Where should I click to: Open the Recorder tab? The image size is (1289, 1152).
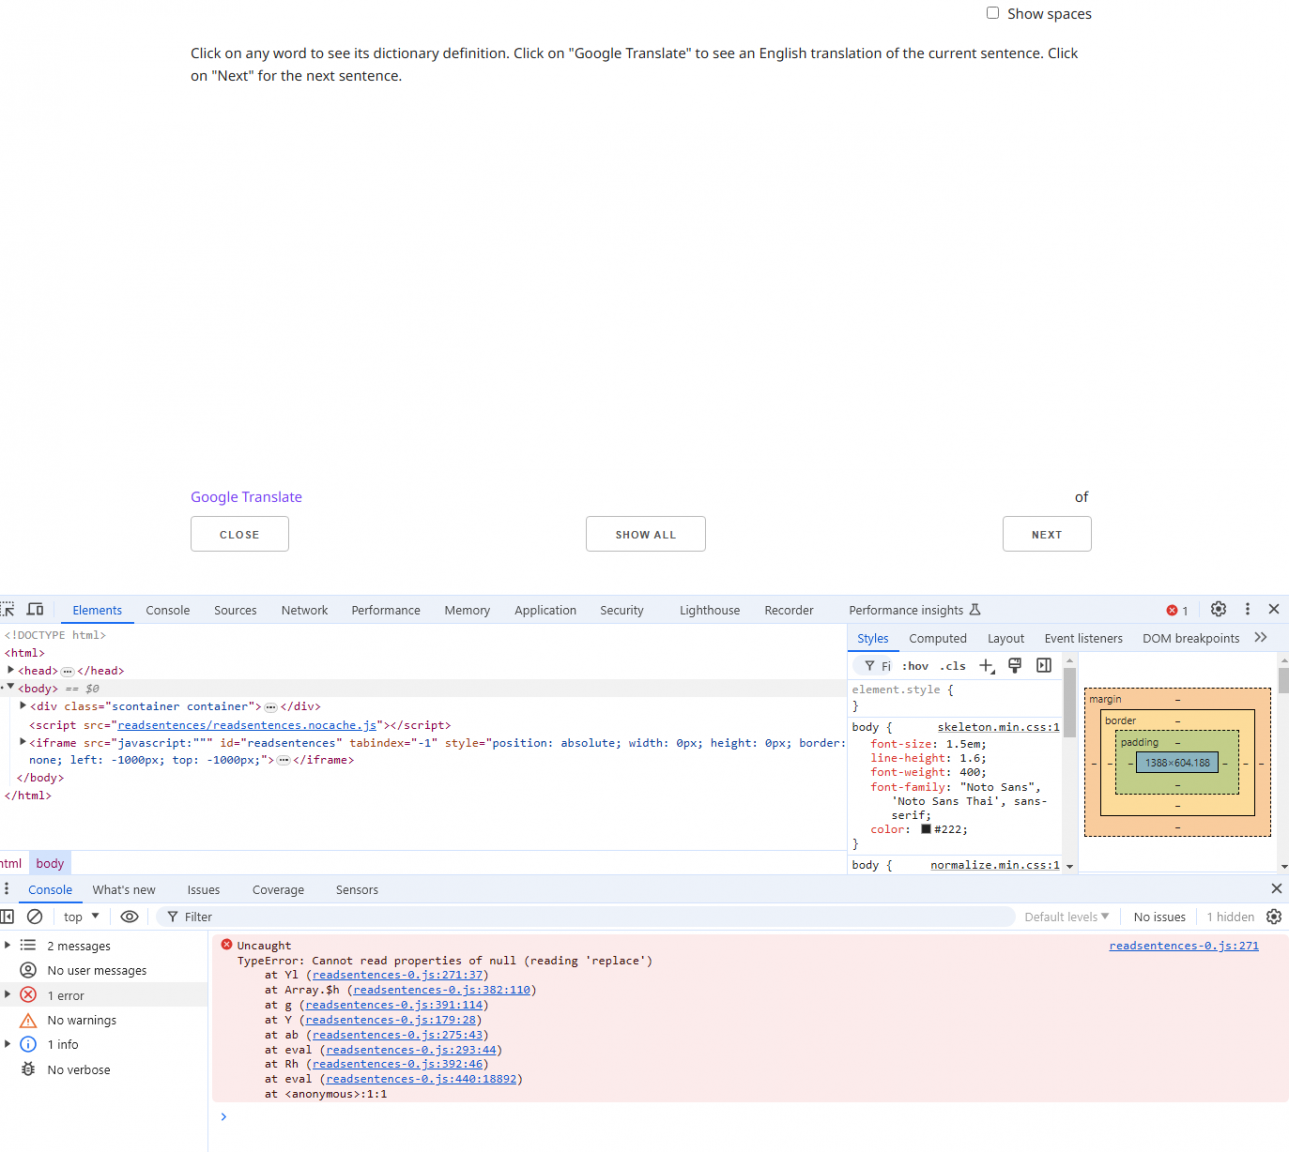tap(789, 610)
